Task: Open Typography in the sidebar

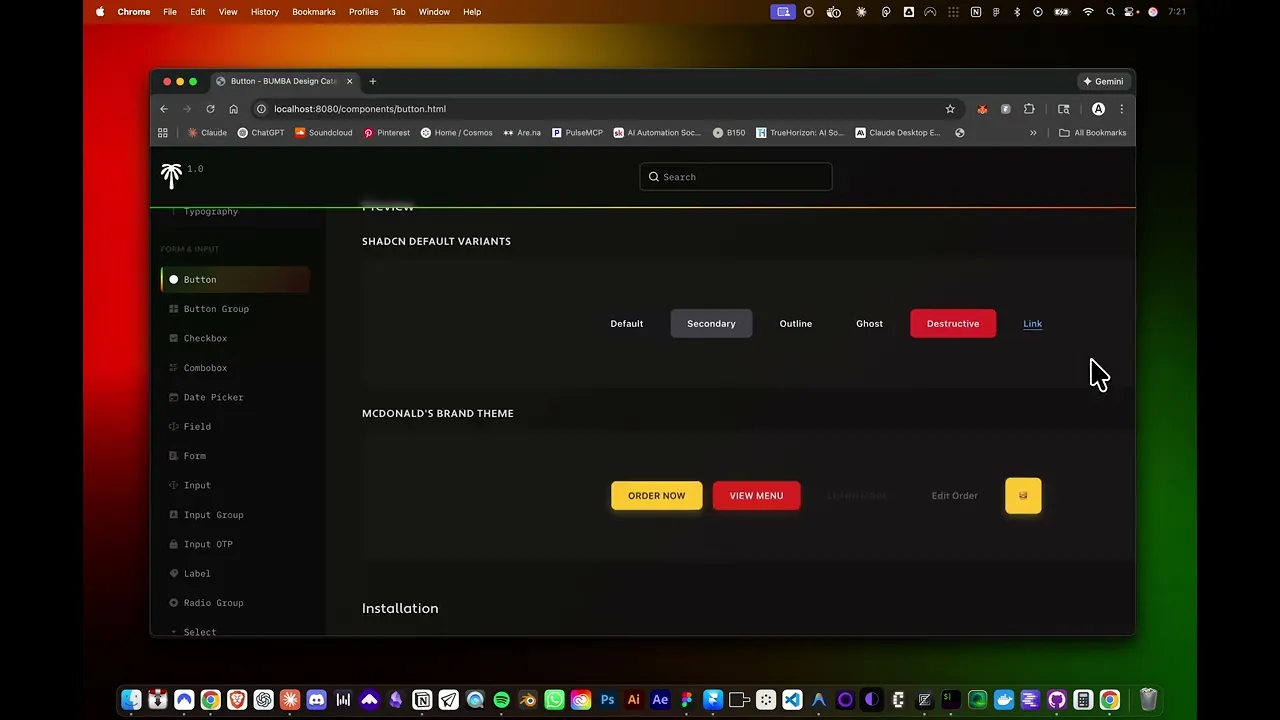Action: tap(210, 211)
